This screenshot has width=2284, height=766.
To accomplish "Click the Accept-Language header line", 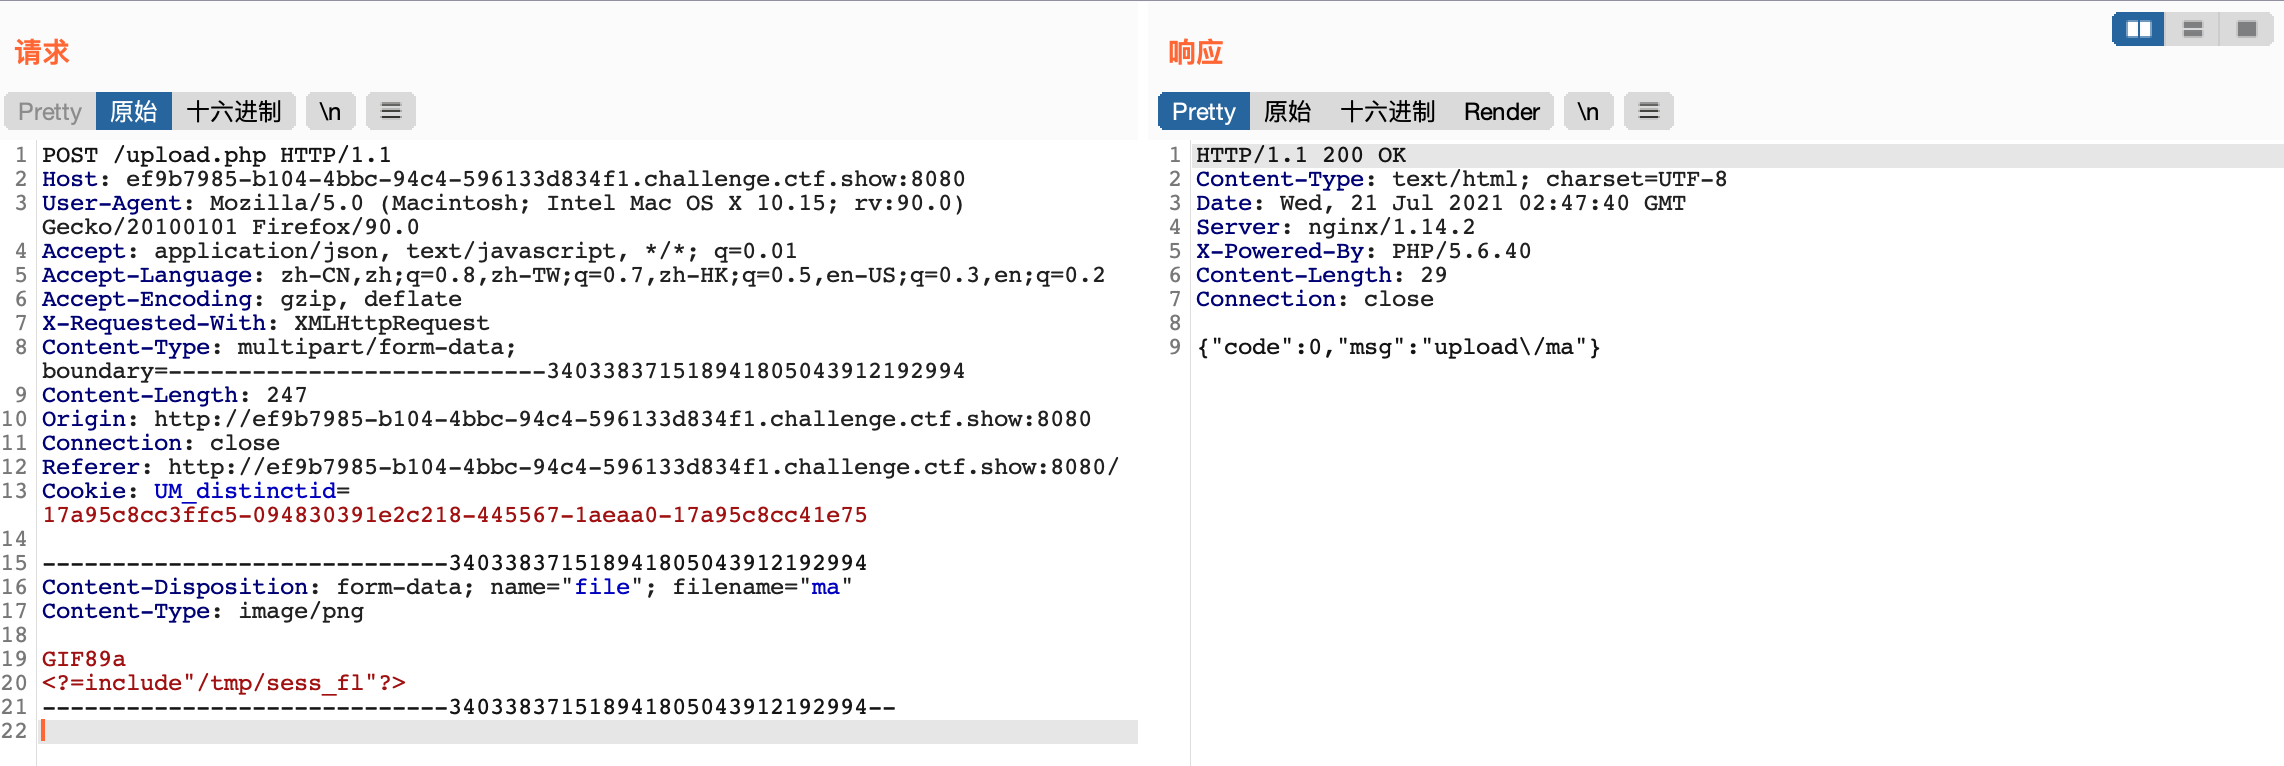I will (x=573, y=275).
